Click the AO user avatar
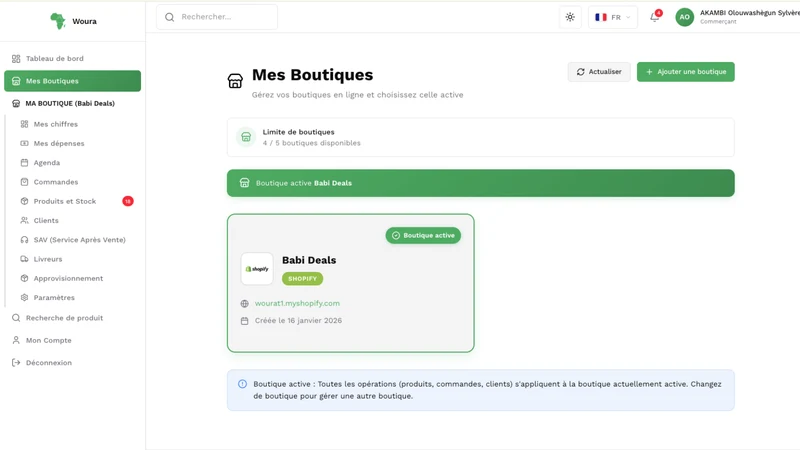 pyautogui.click(x=684, y=17)
